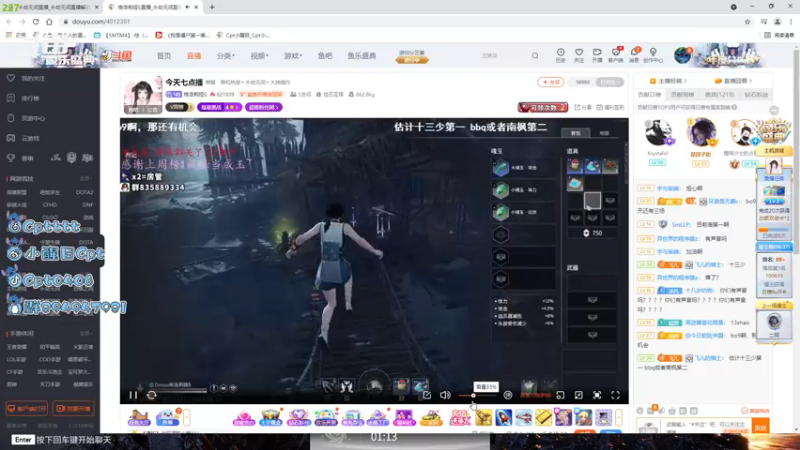Open danmaku settings circle icon in player
800x450 pixels.
(x=508, y=395)
